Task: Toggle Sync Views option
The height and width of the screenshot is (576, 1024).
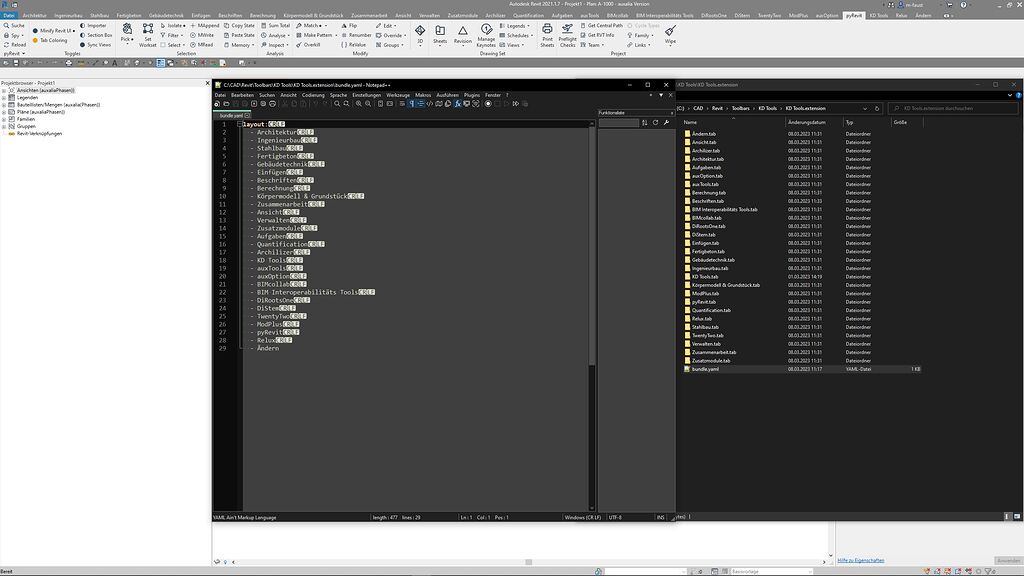Action: (95, 45)
